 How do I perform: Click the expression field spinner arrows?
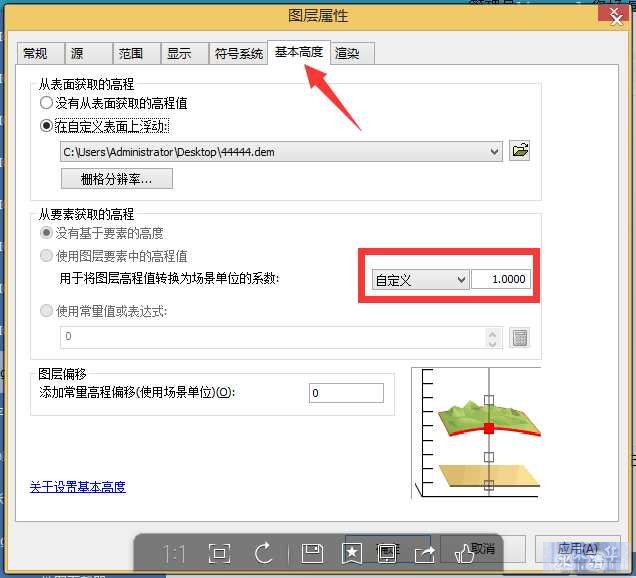[x=492, y=338]
